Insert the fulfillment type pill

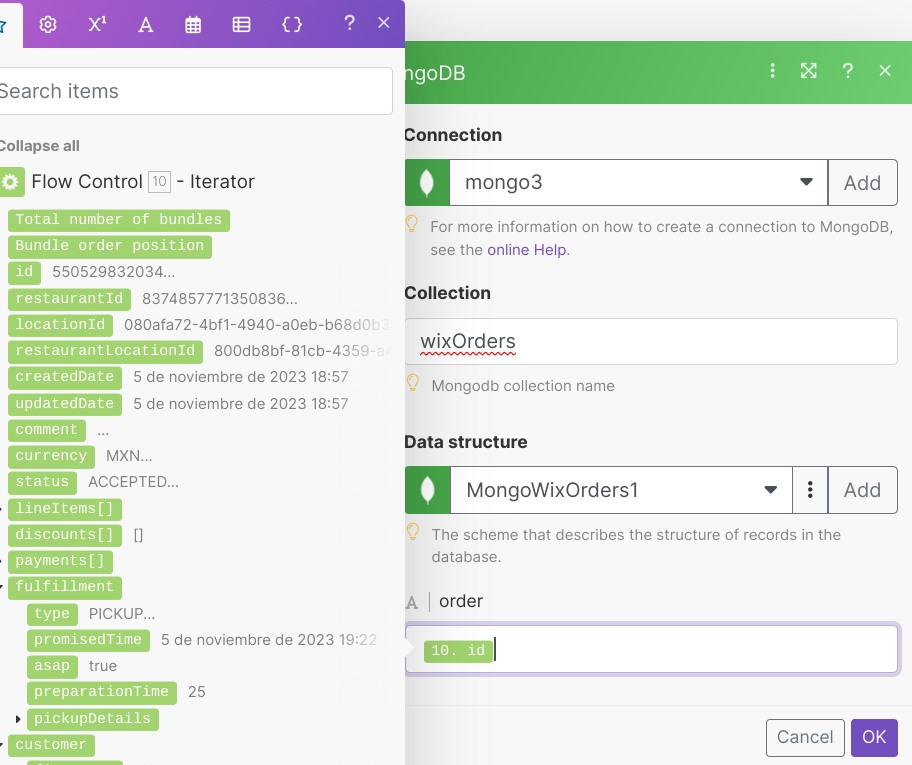pos(52,614)
